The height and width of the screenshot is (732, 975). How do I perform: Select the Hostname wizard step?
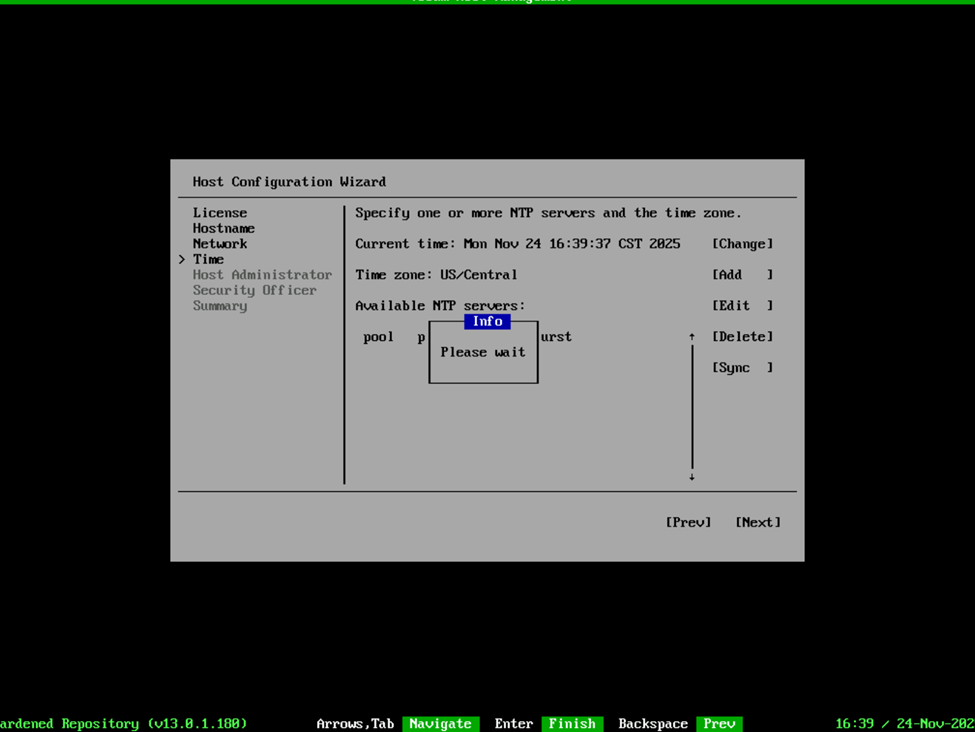[224, 228]
